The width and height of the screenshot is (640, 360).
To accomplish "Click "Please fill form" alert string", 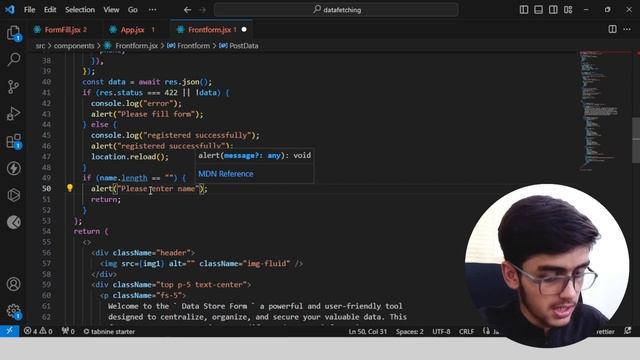I will tap(156, 114).
